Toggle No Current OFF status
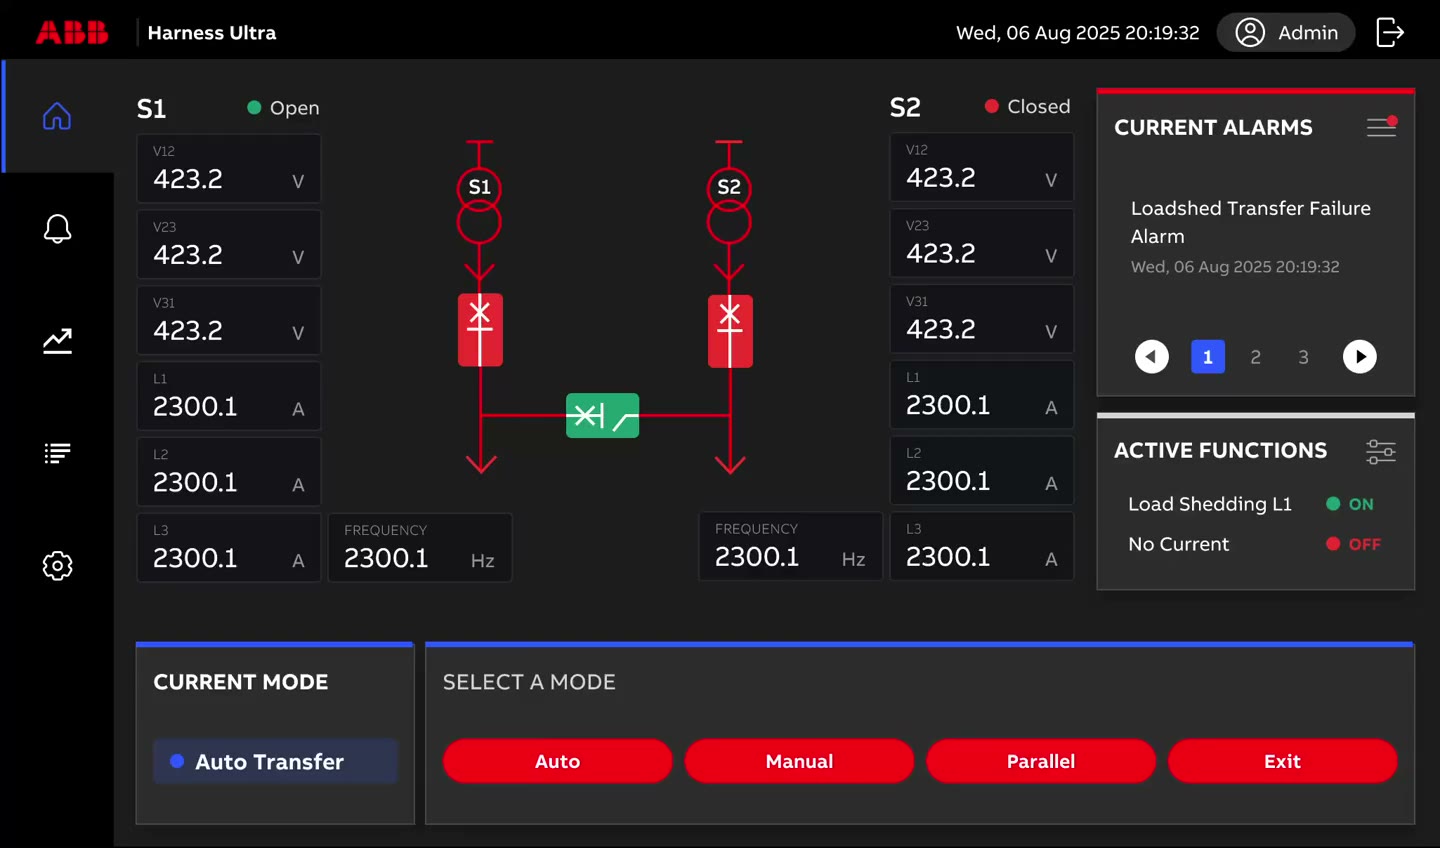Screen dimensions: 1440x848 click(1353, 544)
